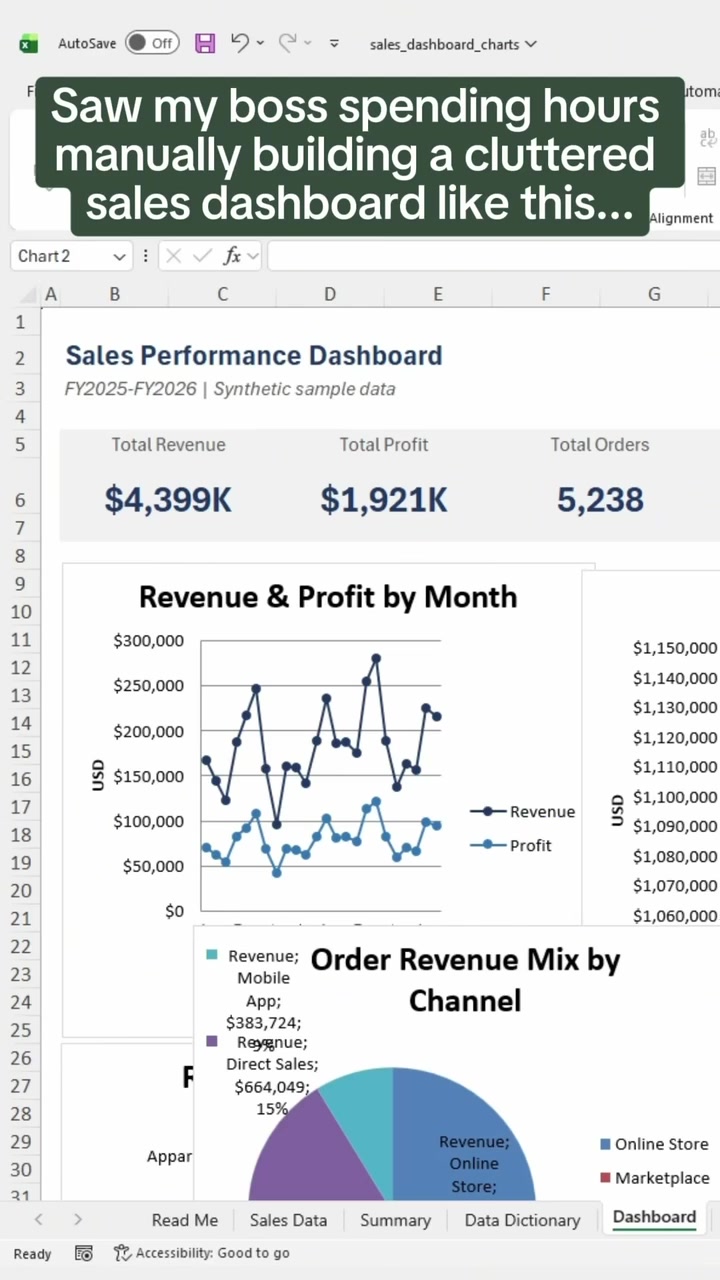The width and height of the screenshot is (720, 1280).
Task: Click the FY2025-FY2026 Synthetic sample data subtitle
Action: 230,389
